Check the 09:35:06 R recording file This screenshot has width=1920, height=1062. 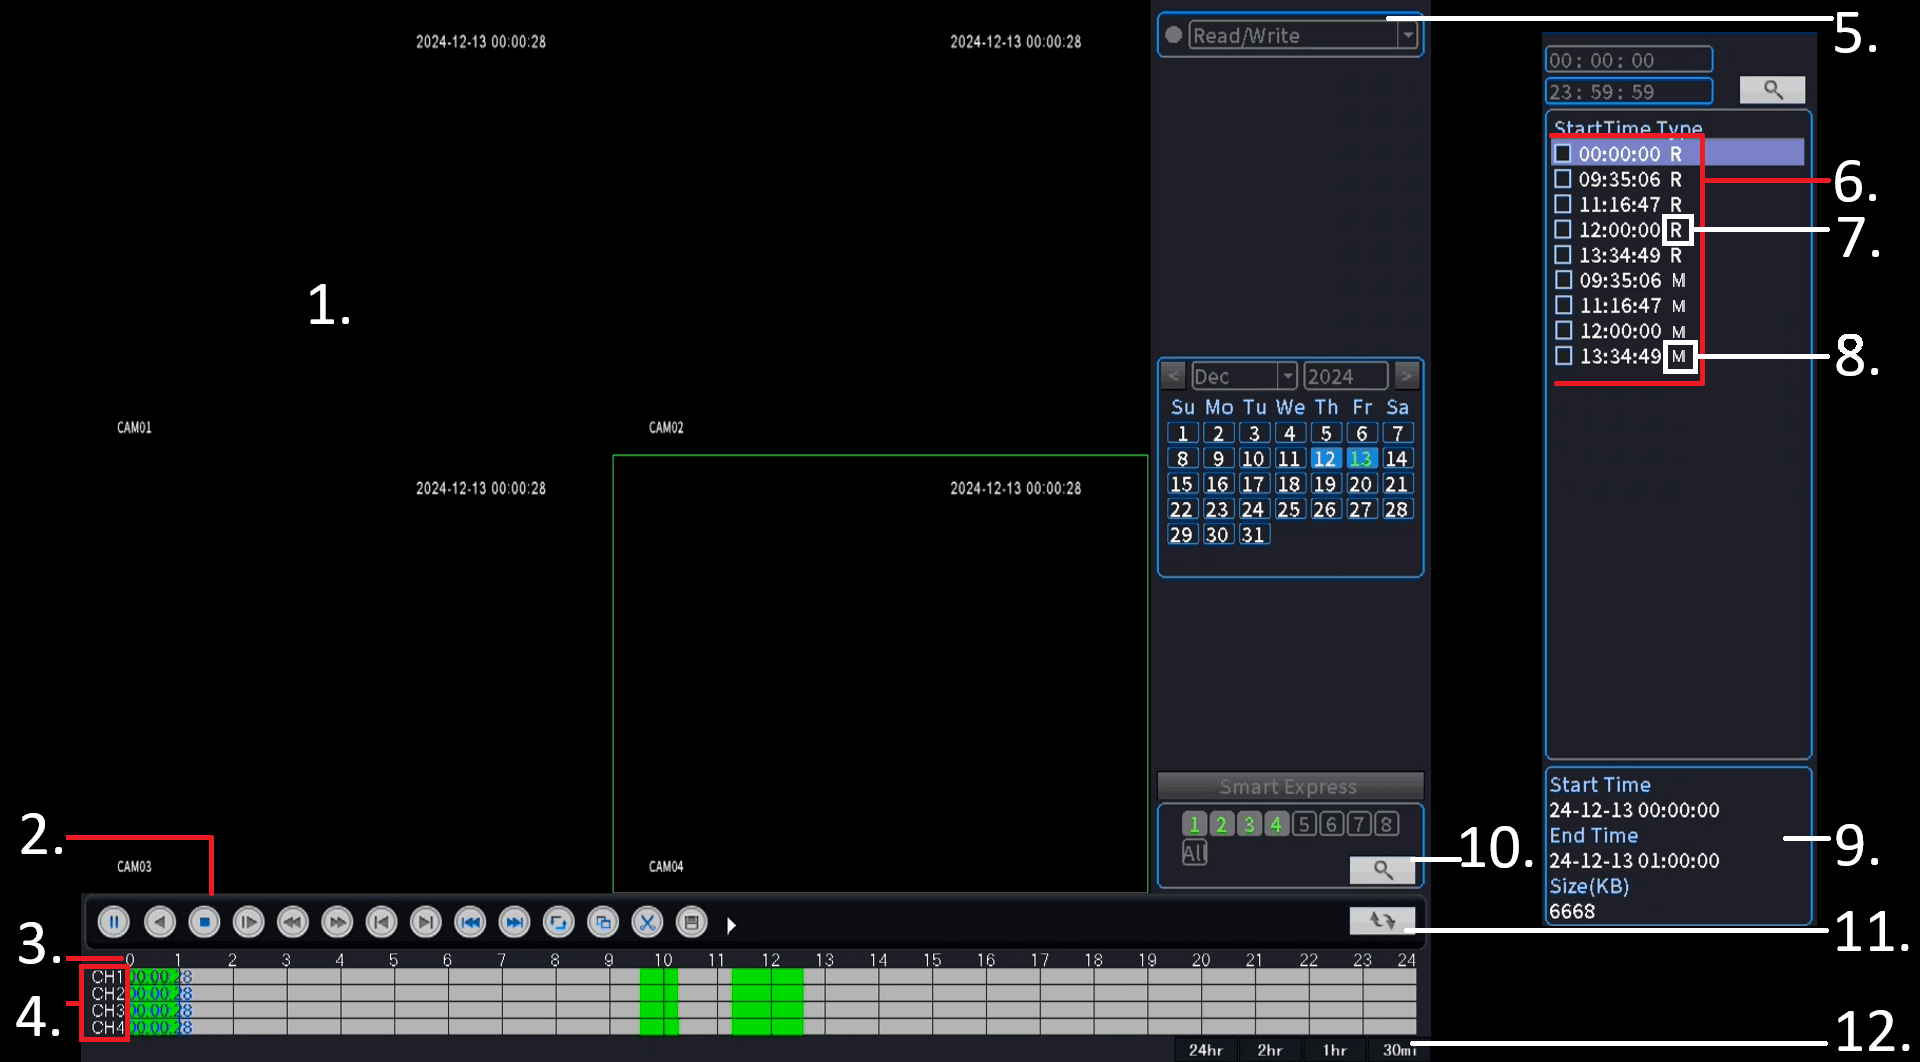(1563, 179)
